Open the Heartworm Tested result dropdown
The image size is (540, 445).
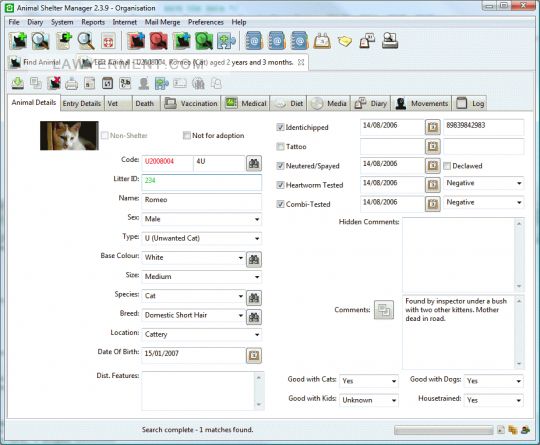pyautogui.click(x=484, y=183)
